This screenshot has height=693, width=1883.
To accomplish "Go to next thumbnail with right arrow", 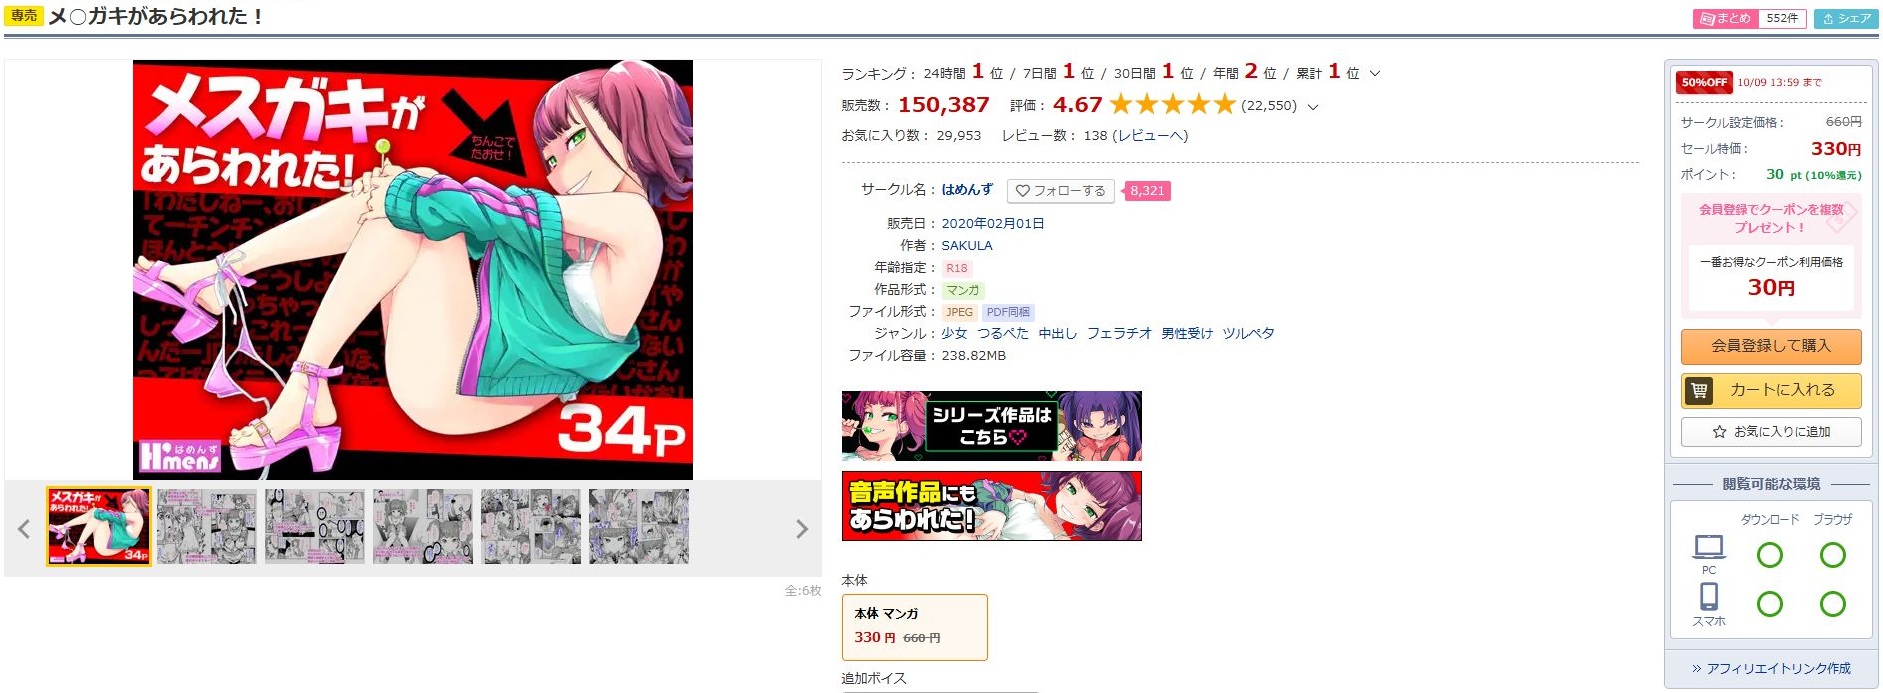I will click(801, 529).
